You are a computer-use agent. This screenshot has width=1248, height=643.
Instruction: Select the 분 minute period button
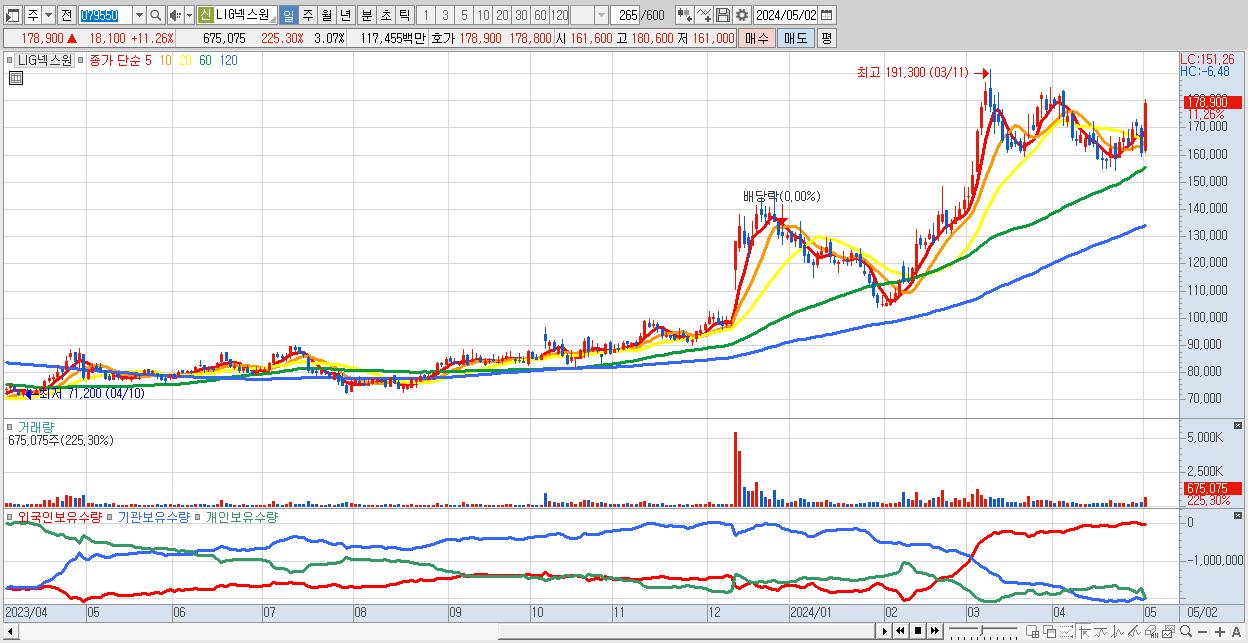click(x=366, y=15)
